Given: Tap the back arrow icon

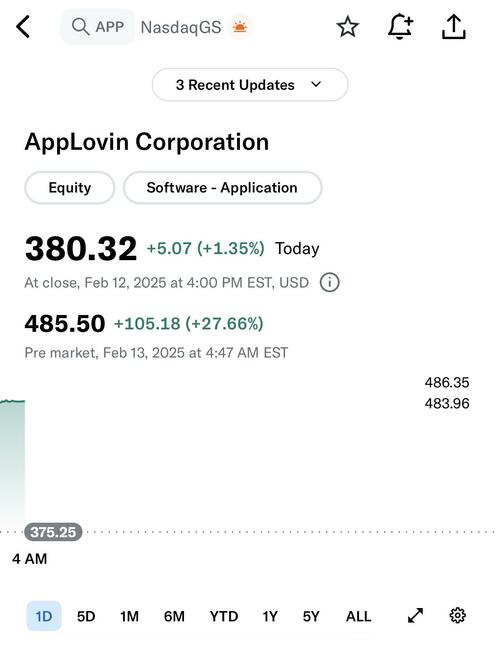Looking at the screenshot, I should point(23,27).
